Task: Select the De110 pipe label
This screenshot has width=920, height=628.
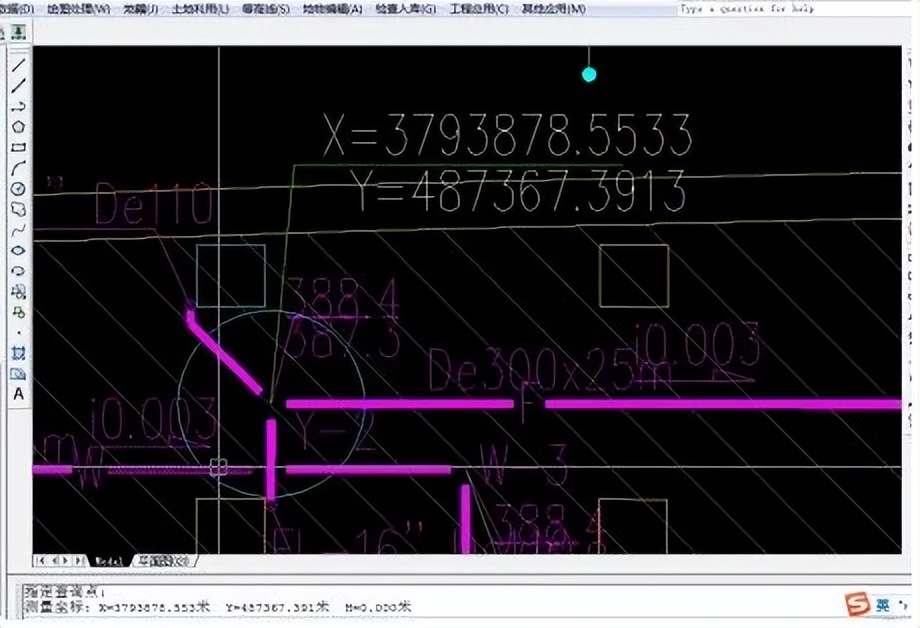Action: (153, 203)
